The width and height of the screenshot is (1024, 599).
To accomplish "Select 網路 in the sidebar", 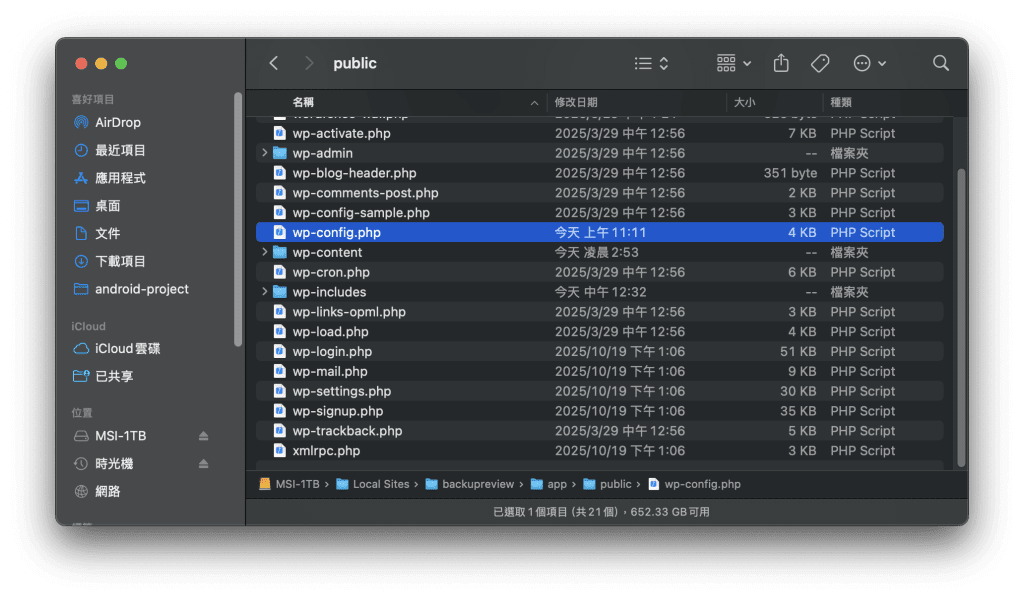I will point(108,491).
